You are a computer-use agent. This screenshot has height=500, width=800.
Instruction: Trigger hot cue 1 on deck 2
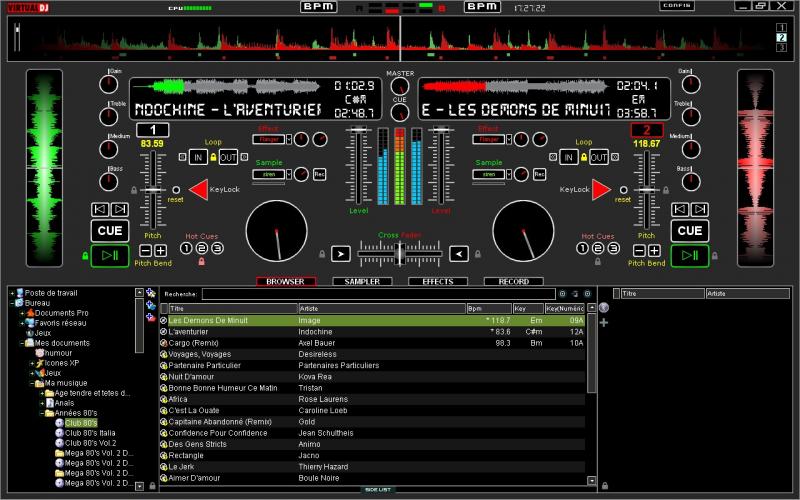pos(582,248)
